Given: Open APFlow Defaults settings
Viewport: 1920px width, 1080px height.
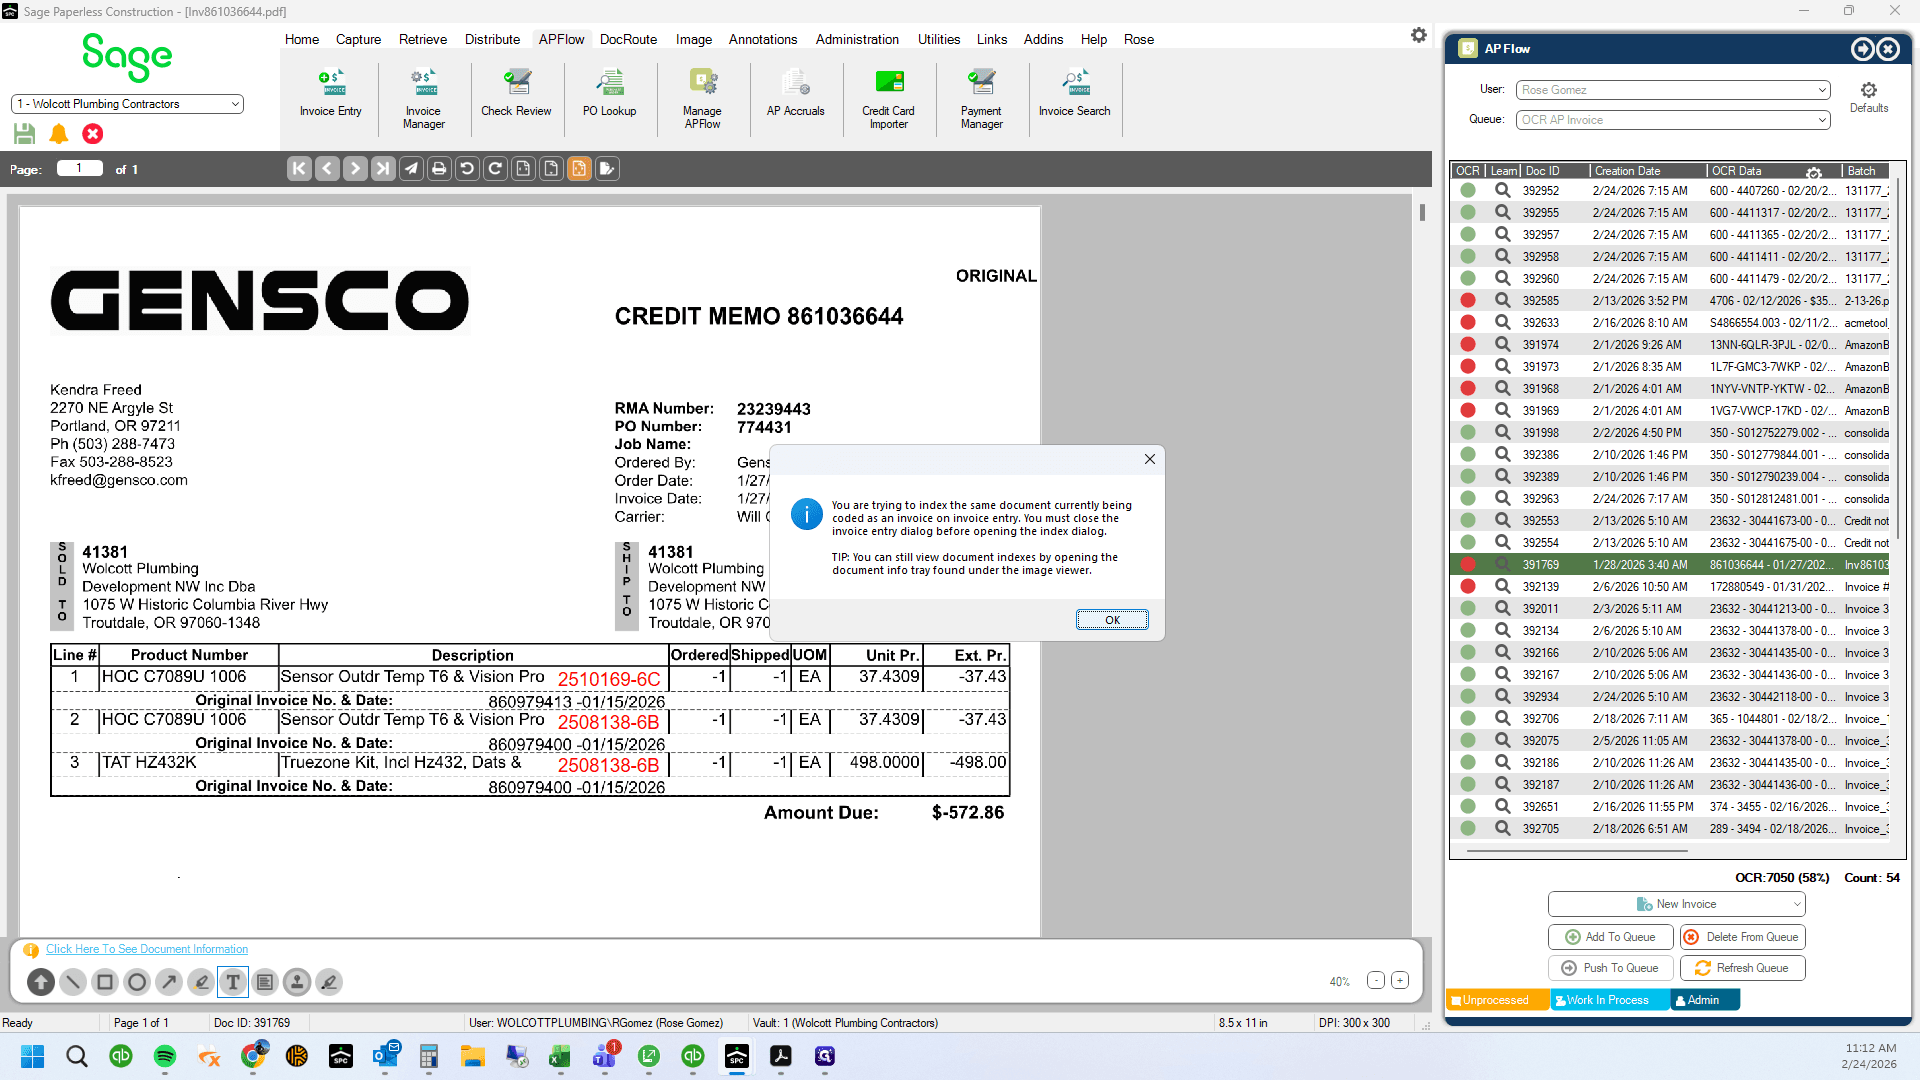Looking at the screenshot, I should point(1868,97).
